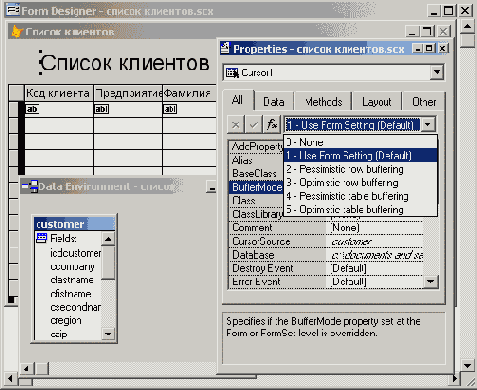Click textbox control under Код клиента column
Screen dimensions: 477x390
point(32,109)
